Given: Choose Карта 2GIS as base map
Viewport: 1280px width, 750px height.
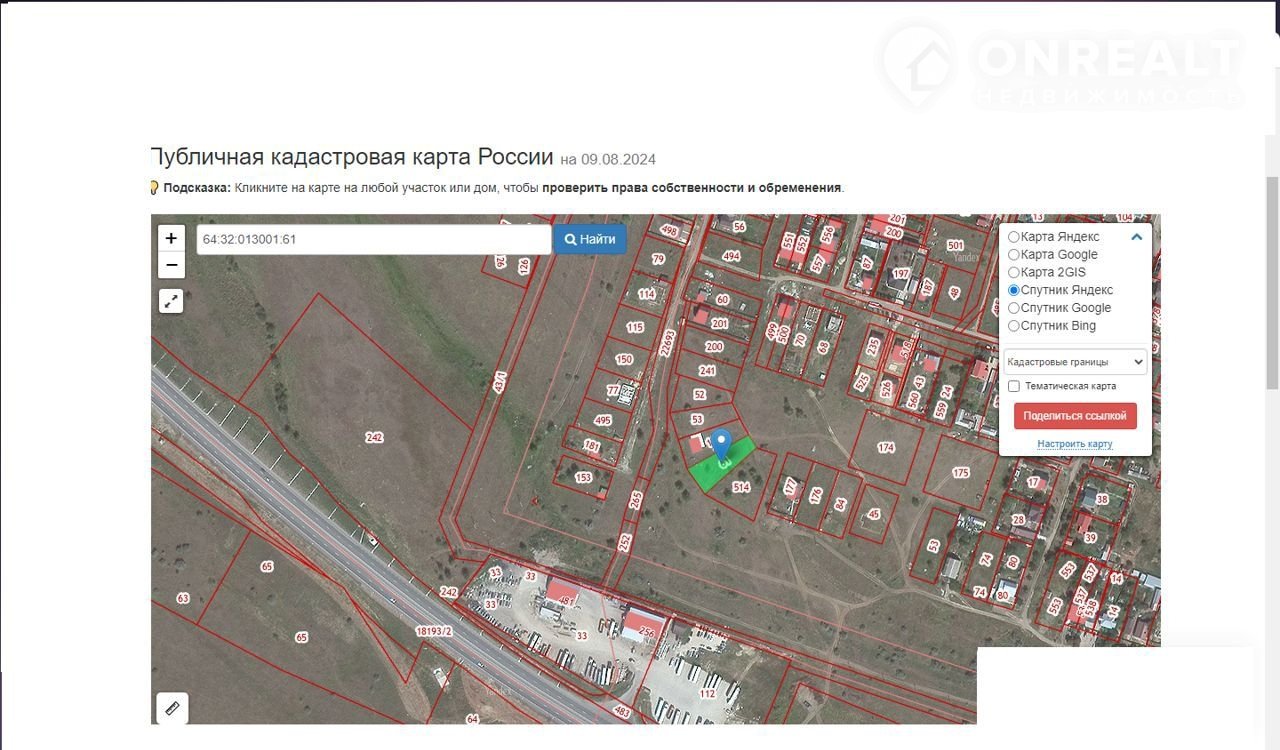Looking at the screenshot, I should click(1014, 273).
